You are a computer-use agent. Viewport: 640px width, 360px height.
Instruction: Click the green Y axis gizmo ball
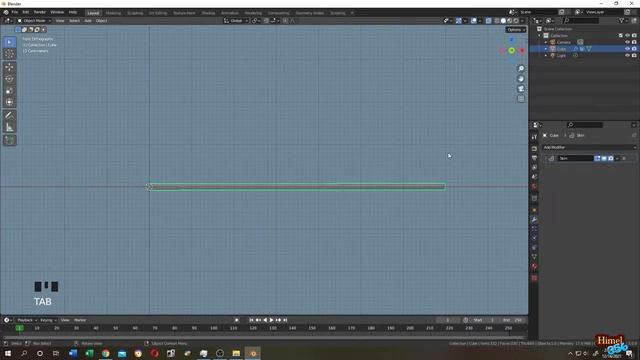point(512,50)
